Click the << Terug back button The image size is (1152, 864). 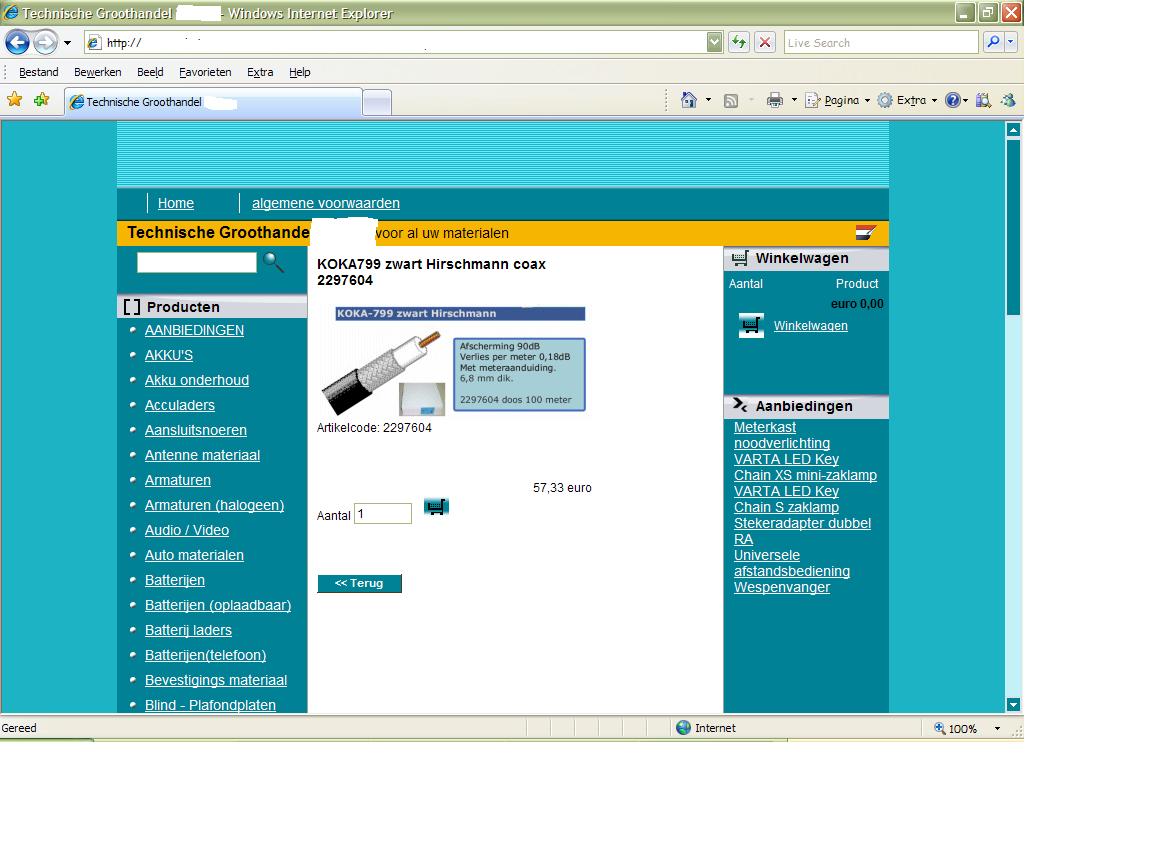click(359, 583)
